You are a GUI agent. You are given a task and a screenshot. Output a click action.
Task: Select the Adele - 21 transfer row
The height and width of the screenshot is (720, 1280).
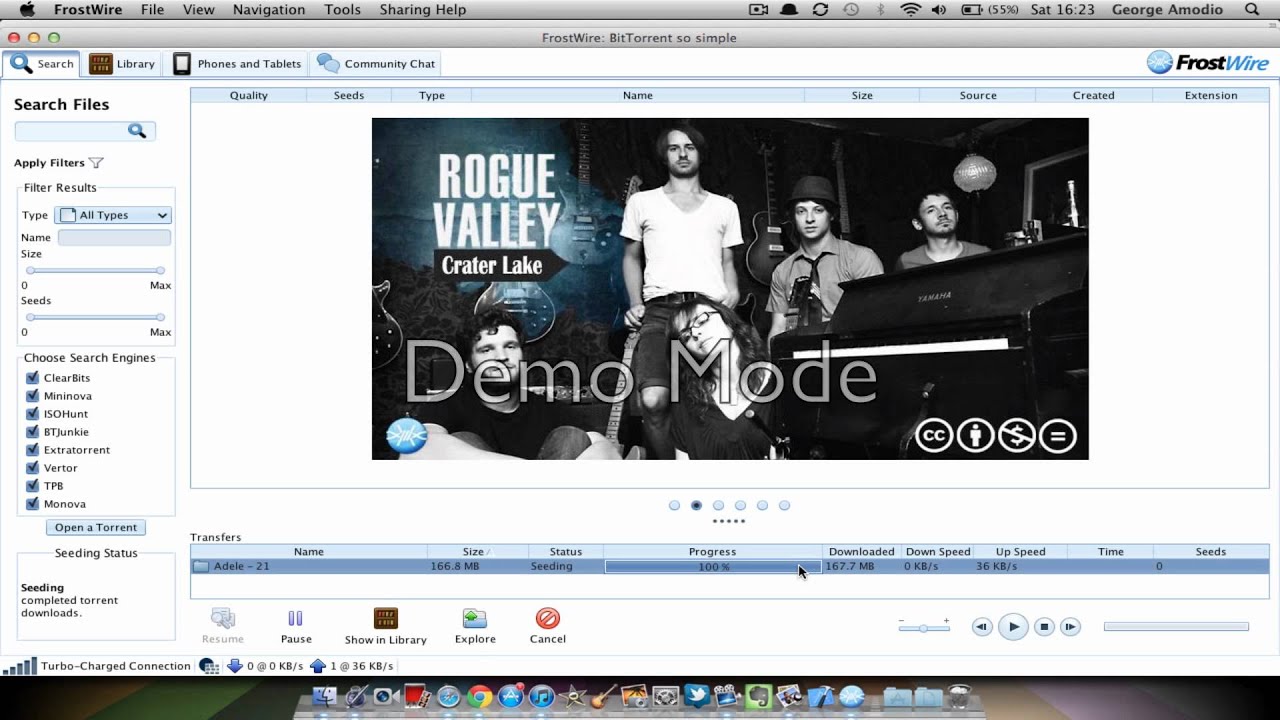[x=730, y=566]
